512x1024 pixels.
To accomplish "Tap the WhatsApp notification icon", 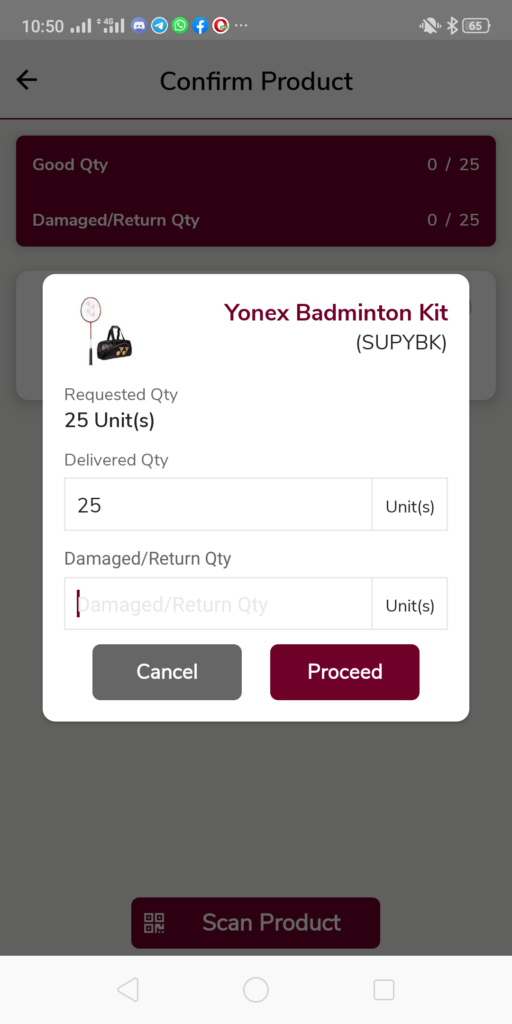I will coord(180,26).
